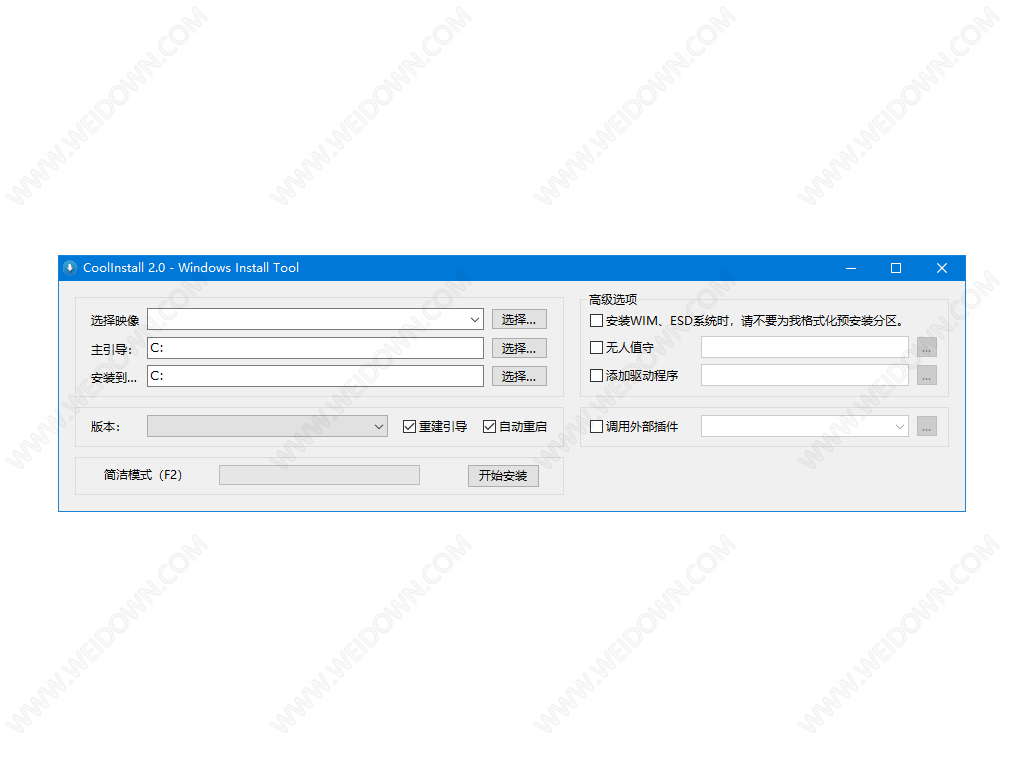Click the install progress bar
This screenshot has width=1024, height=768.
(319, 475)
